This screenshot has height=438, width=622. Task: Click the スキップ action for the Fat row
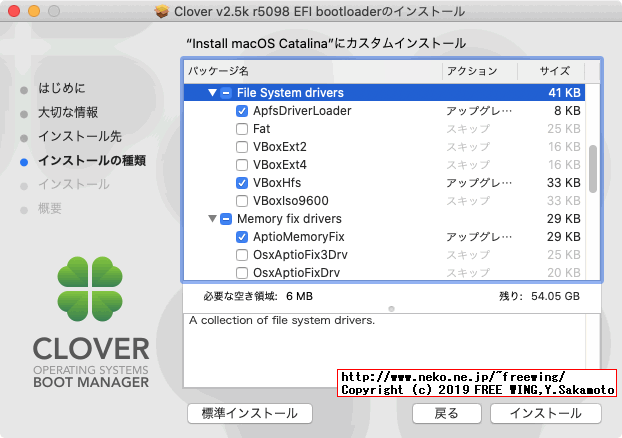click(x=468, y=129)
